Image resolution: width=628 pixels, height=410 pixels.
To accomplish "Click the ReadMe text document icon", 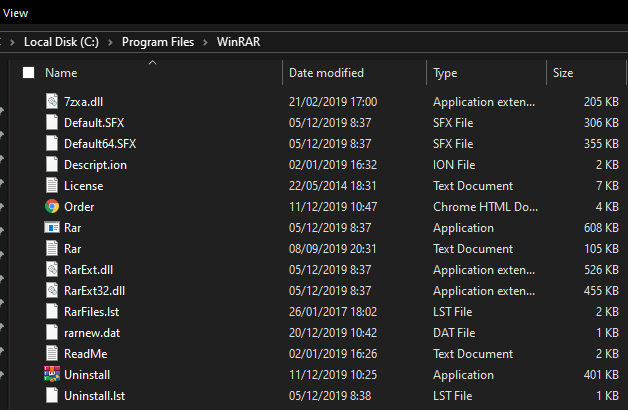I will tap(53, 353).
